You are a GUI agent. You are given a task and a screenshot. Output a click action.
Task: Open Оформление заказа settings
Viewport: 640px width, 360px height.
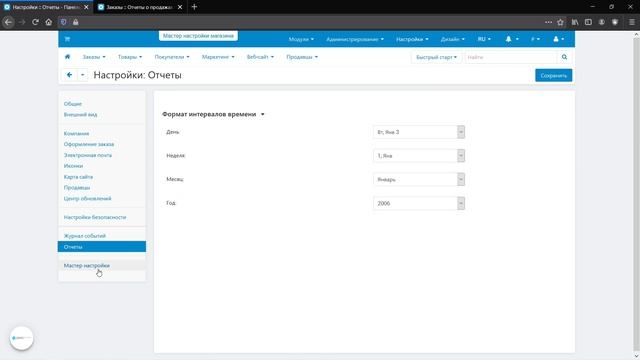pyautogui.click(x=89, y=144)
